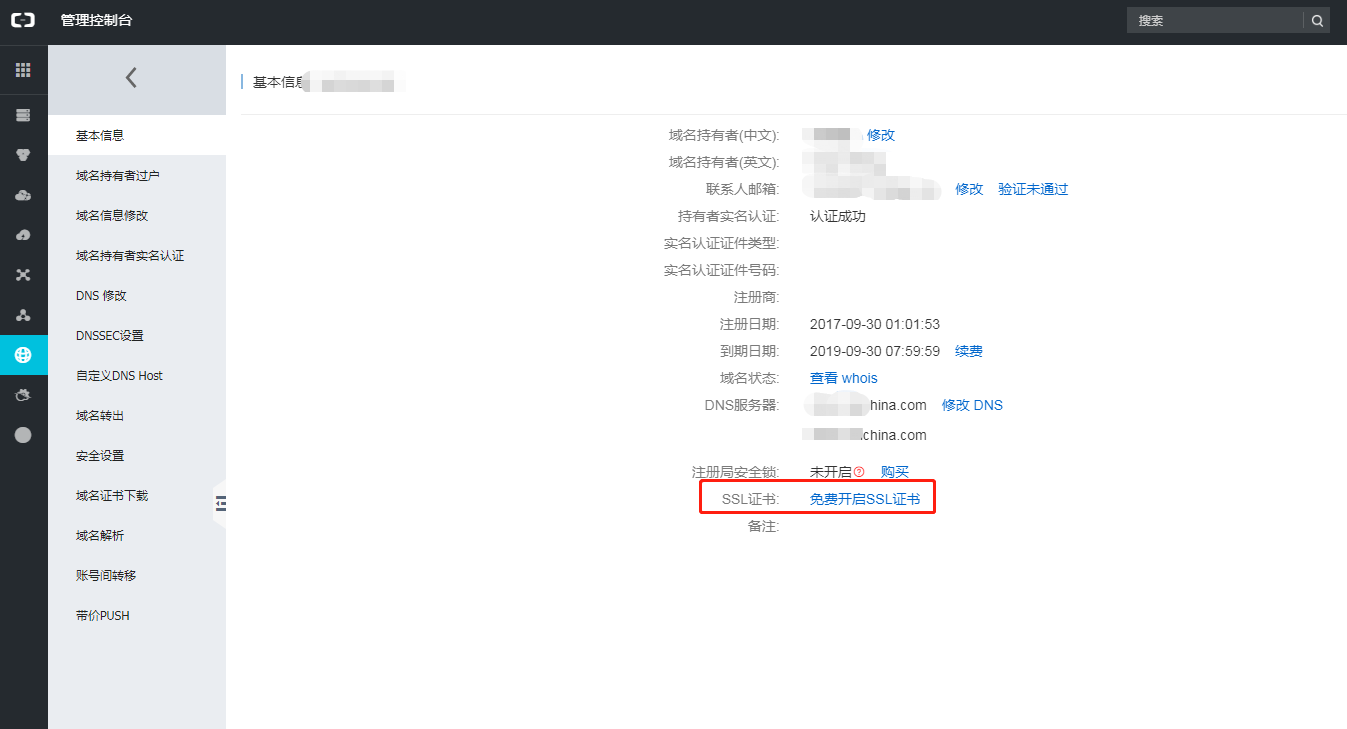Click the 管理控制台 header title
The image size is (1347, 729).
click(96, 20)
